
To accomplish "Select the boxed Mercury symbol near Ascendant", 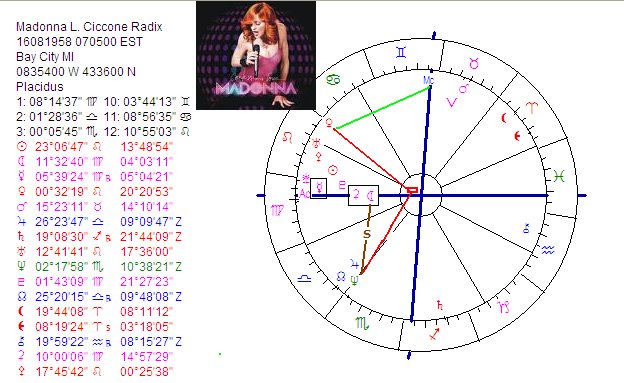I will [x=318, y=188].
